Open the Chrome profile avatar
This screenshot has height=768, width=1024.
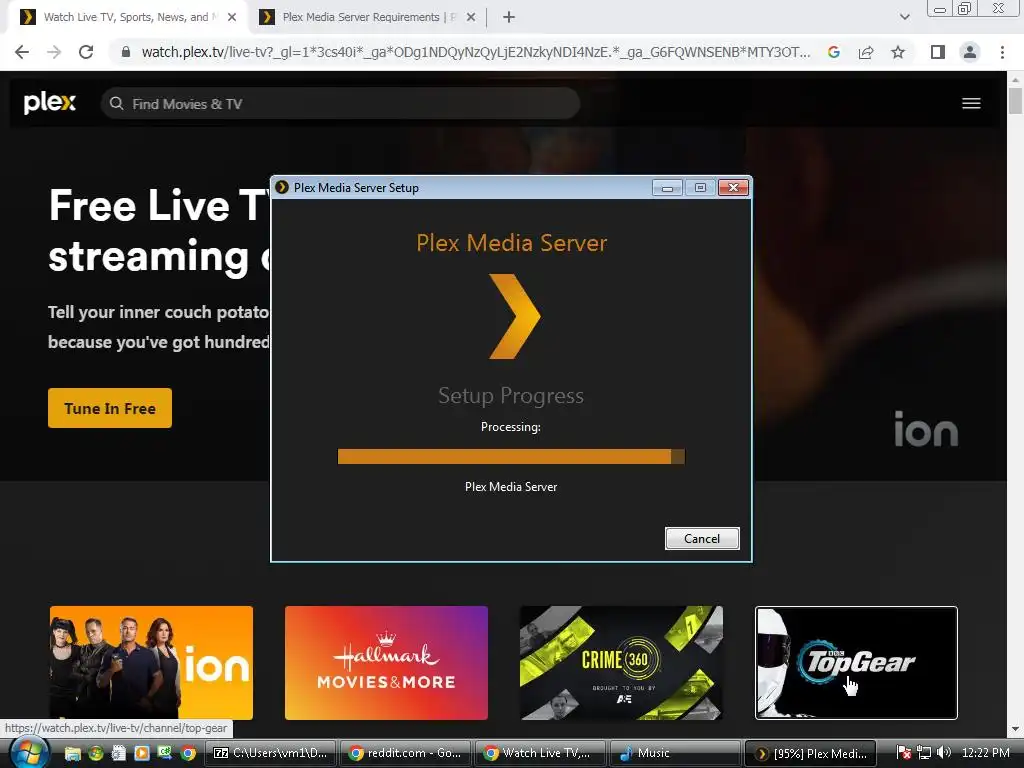point(970,52)
